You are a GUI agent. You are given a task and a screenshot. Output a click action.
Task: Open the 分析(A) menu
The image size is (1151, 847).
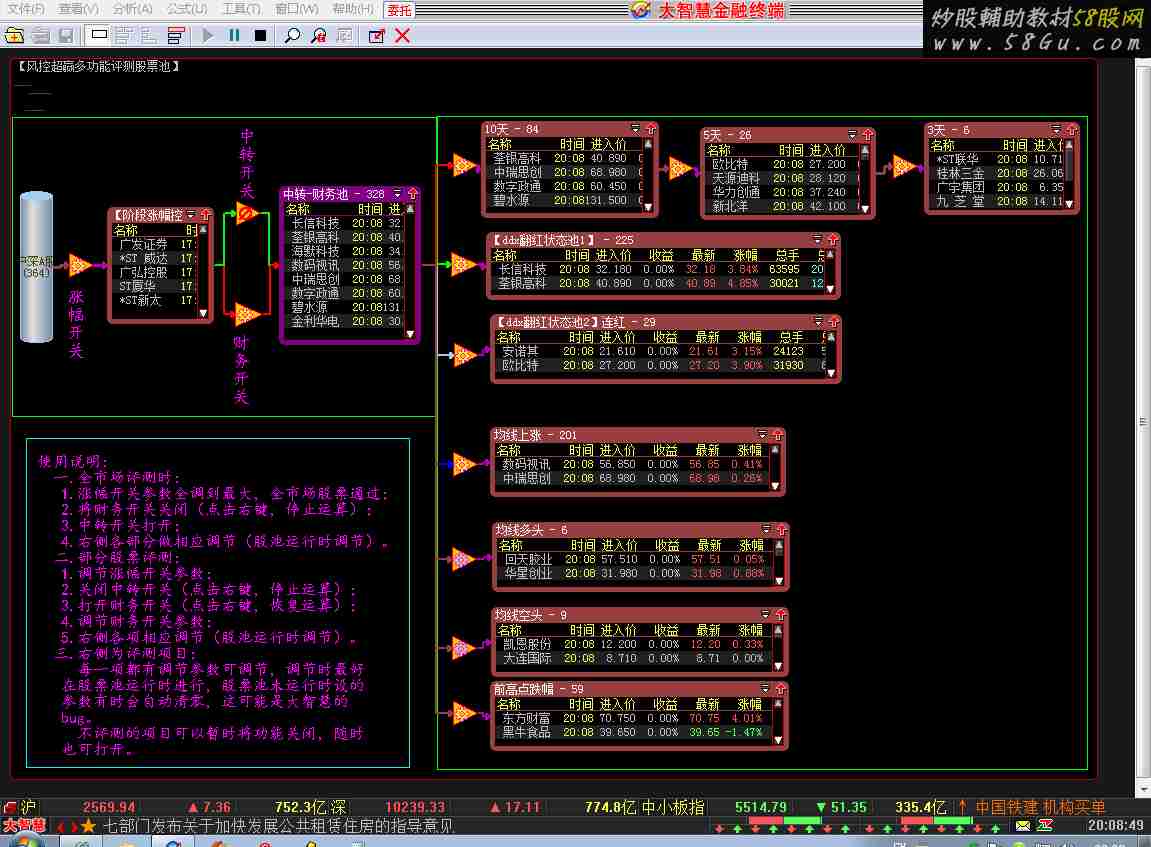(x=132, y=9)
